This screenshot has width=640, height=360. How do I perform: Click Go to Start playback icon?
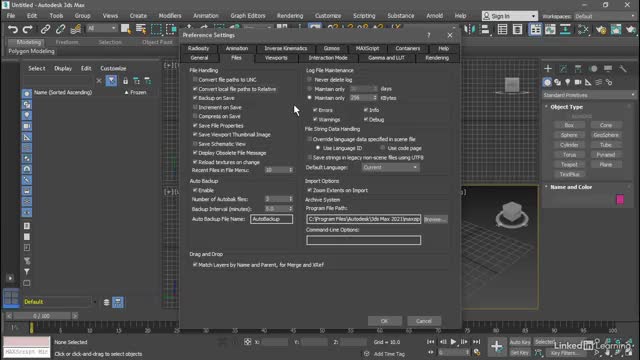pyautogui.click(x=430, y=342)
